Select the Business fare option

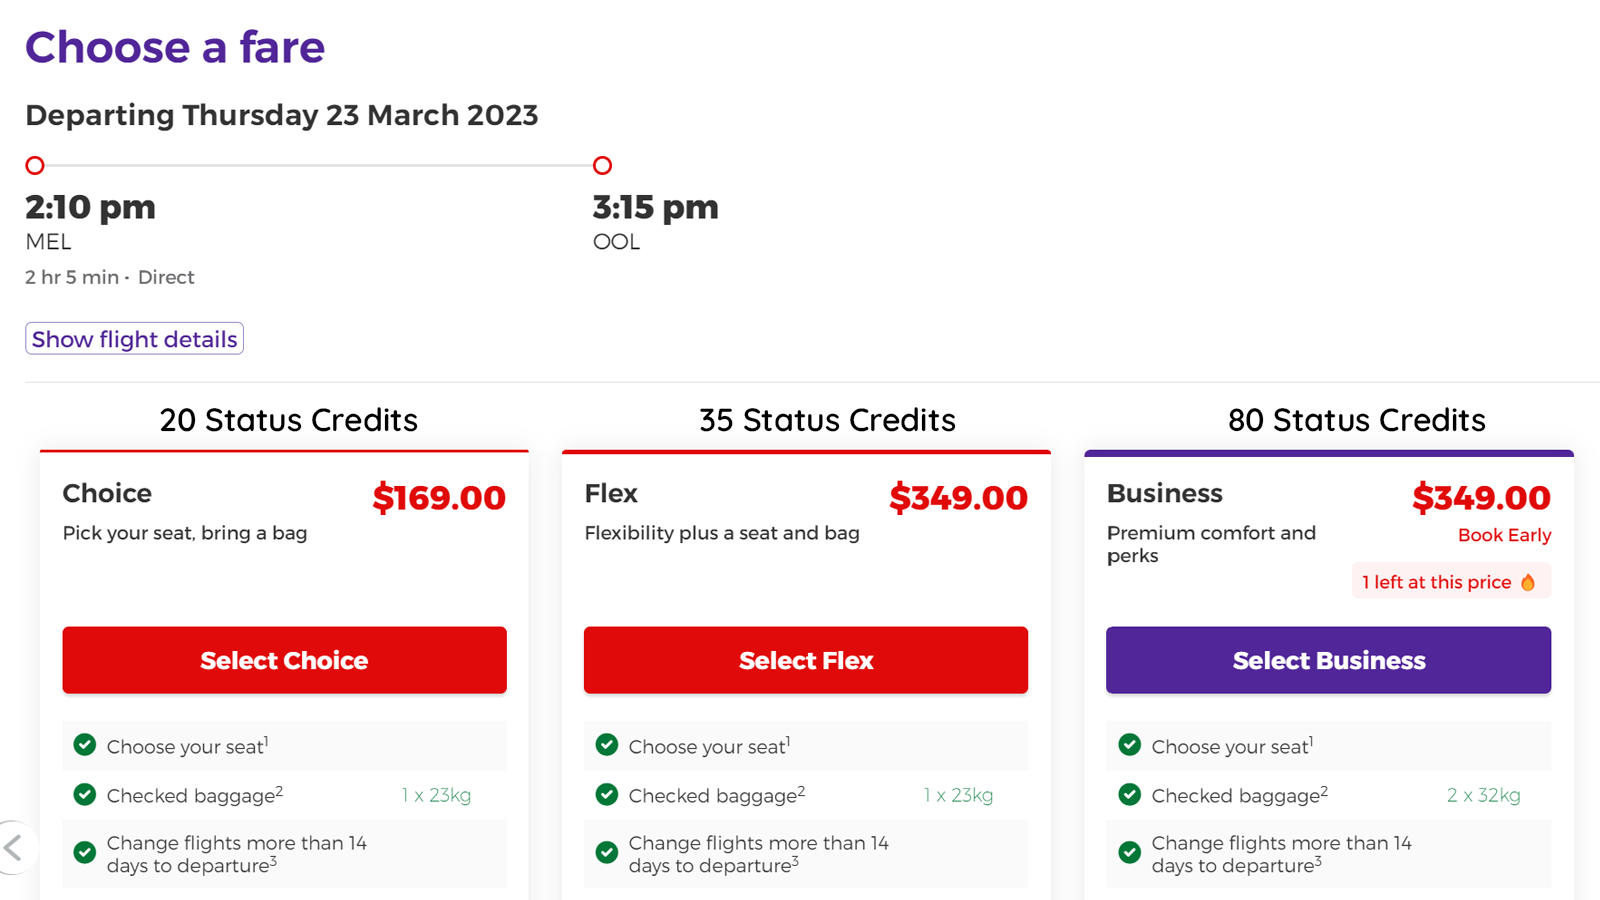pyautogui.click(x=1328, y=660)
